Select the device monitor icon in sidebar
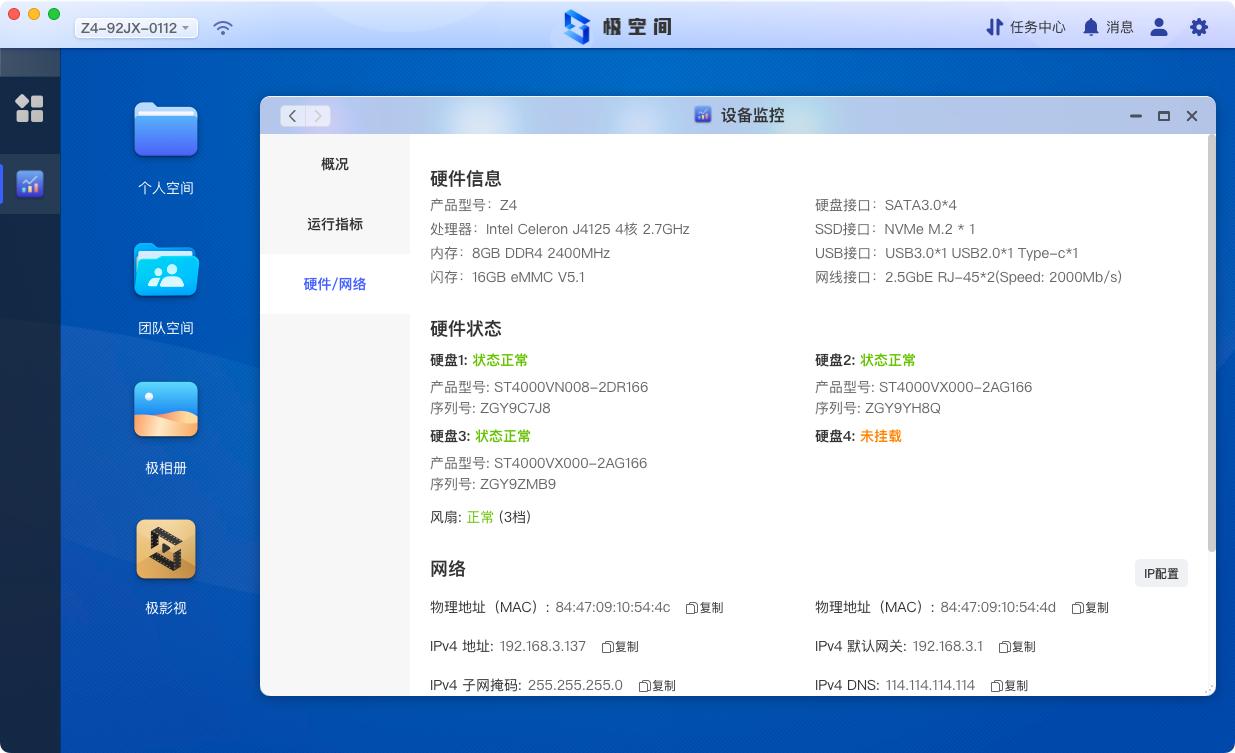Screen dimensions: 1235x753 (x=30, y=184)
